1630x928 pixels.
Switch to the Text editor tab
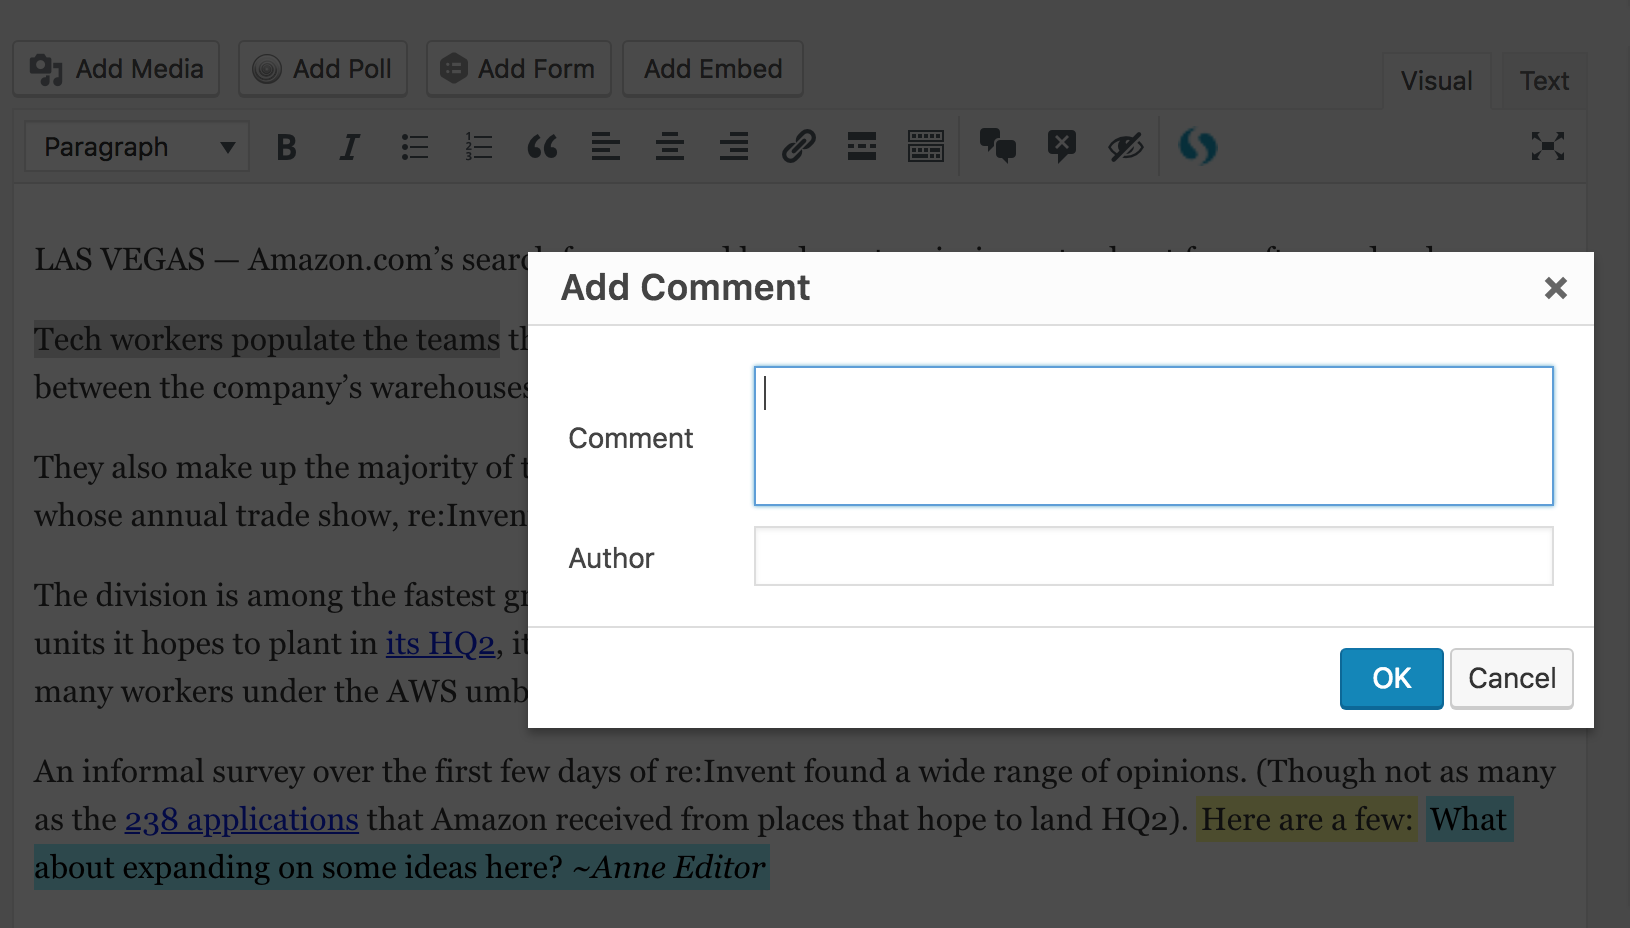1544,81
